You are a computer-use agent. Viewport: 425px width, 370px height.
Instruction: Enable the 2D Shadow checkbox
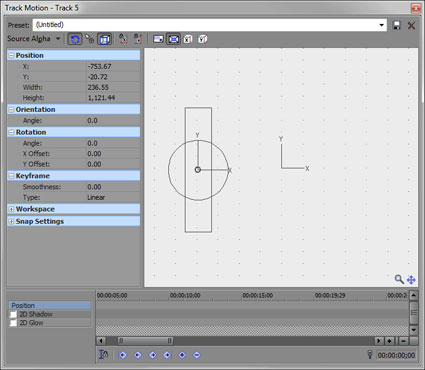coord(13,314)
